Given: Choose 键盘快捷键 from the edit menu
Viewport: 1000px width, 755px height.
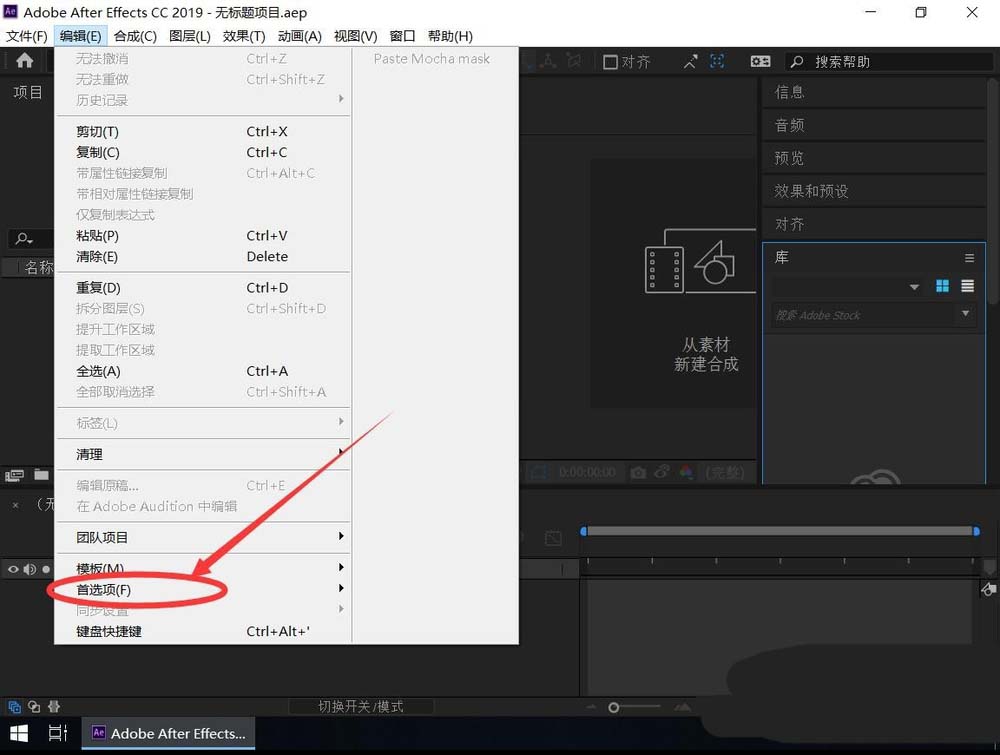Looking at the screenshot, I should point(203,631).
